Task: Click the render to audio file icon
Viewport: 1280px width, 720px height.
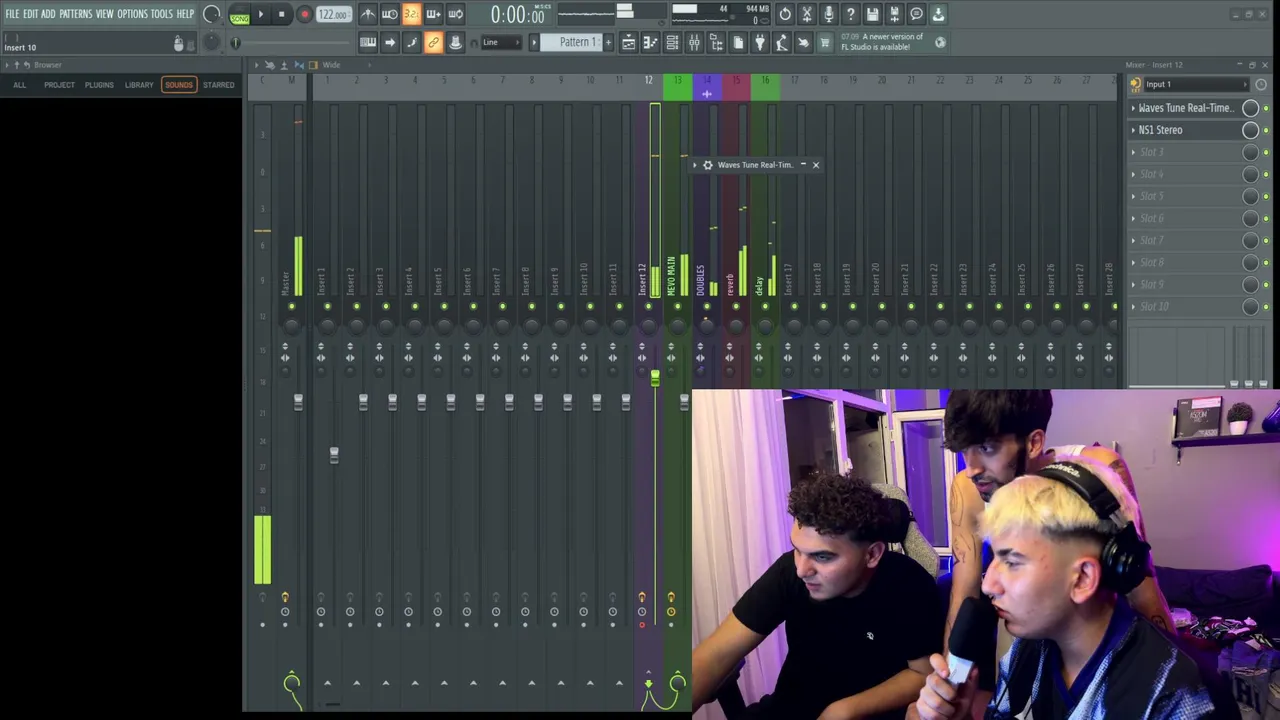Action: coord(894,14)
